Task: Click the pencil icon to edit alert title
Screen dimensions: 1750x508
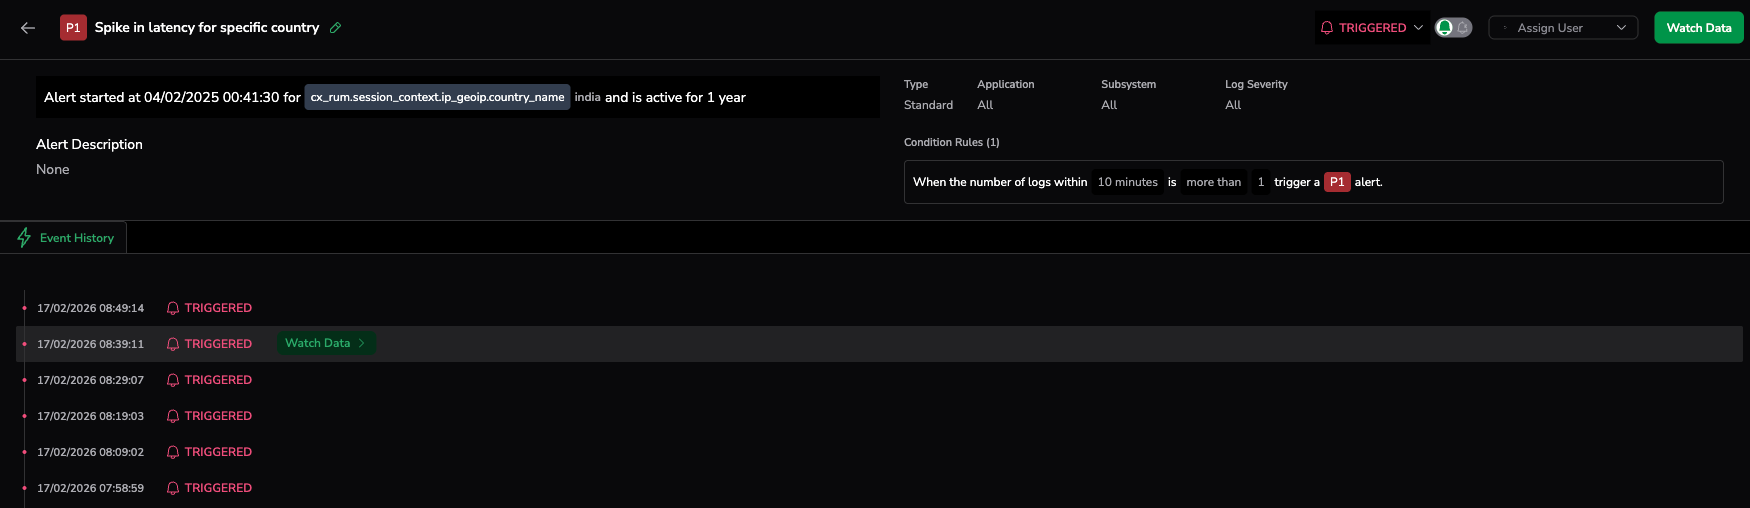Action: (336, 28)
